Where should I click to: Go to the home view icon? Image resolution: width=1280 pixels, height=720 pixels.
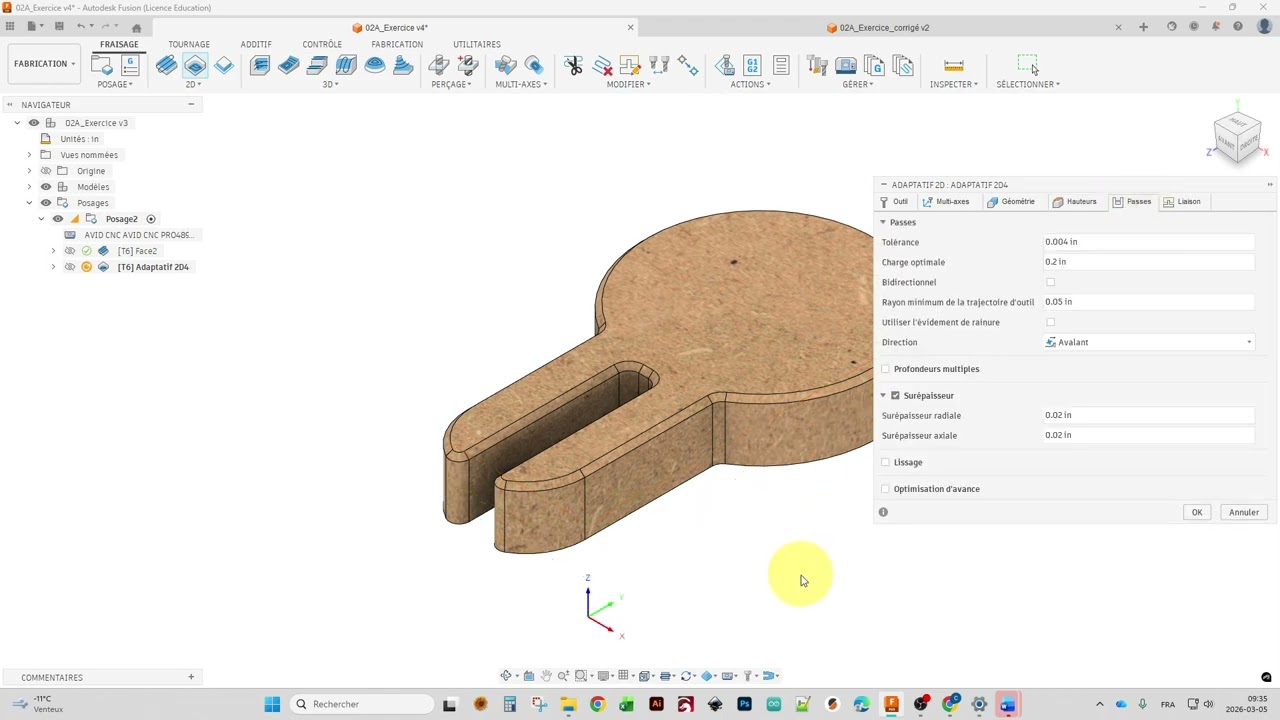tap(137, 28)
